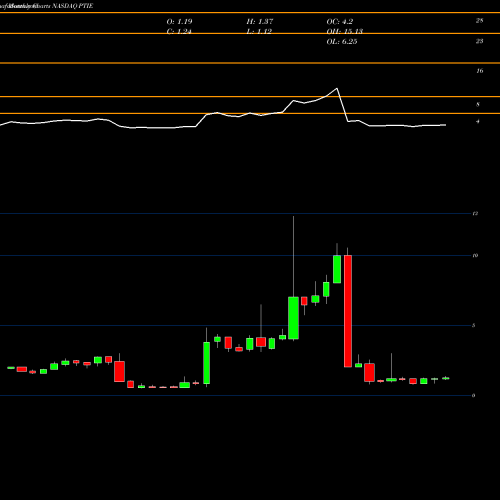Image resolution: width=500 pixels, height=500 pixels.
Task: Click the candlestick axis label 12
Action: coord(475,213)
